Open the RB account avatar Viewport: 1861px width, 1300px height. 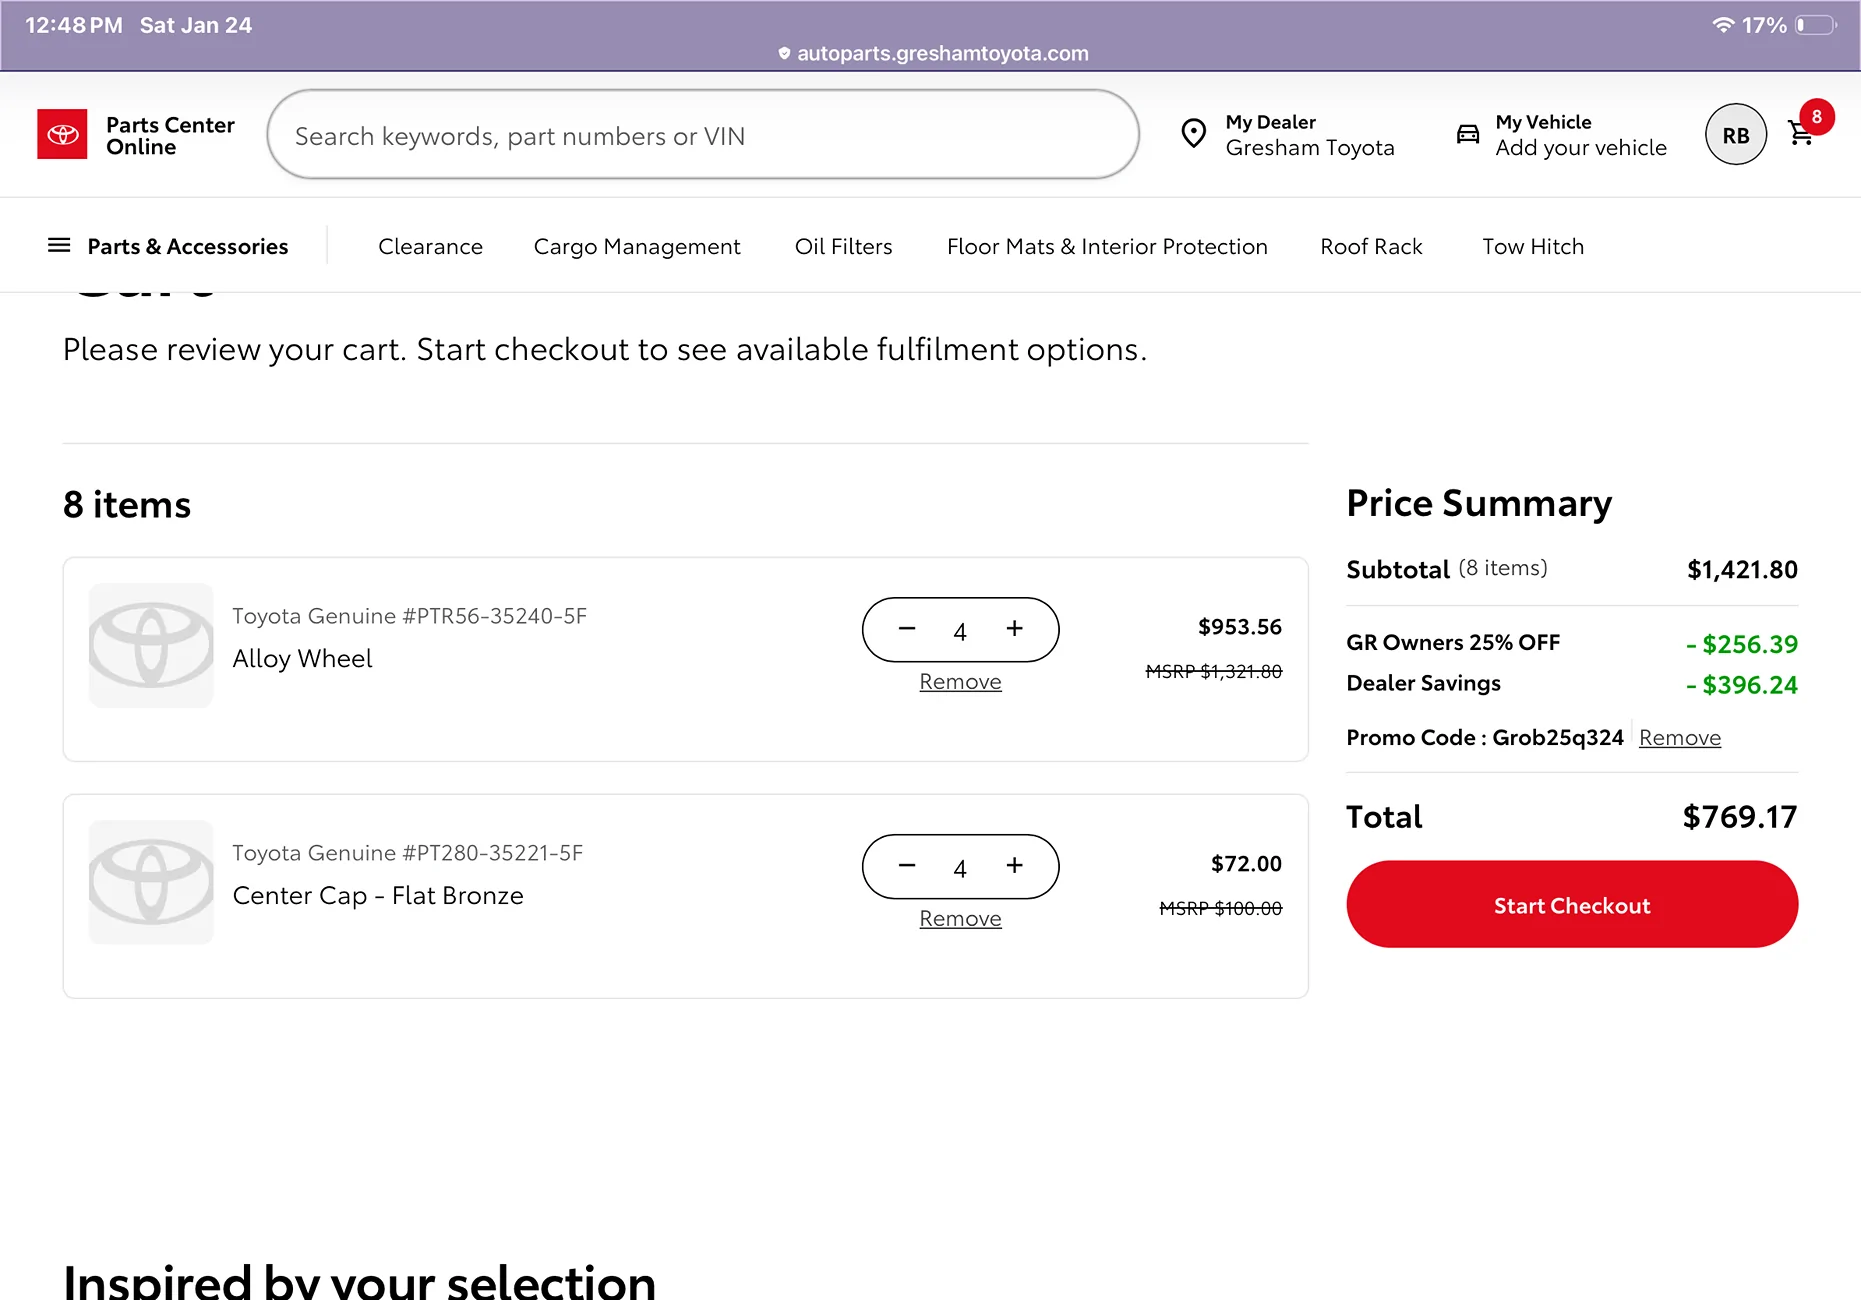coord(1735,135)
